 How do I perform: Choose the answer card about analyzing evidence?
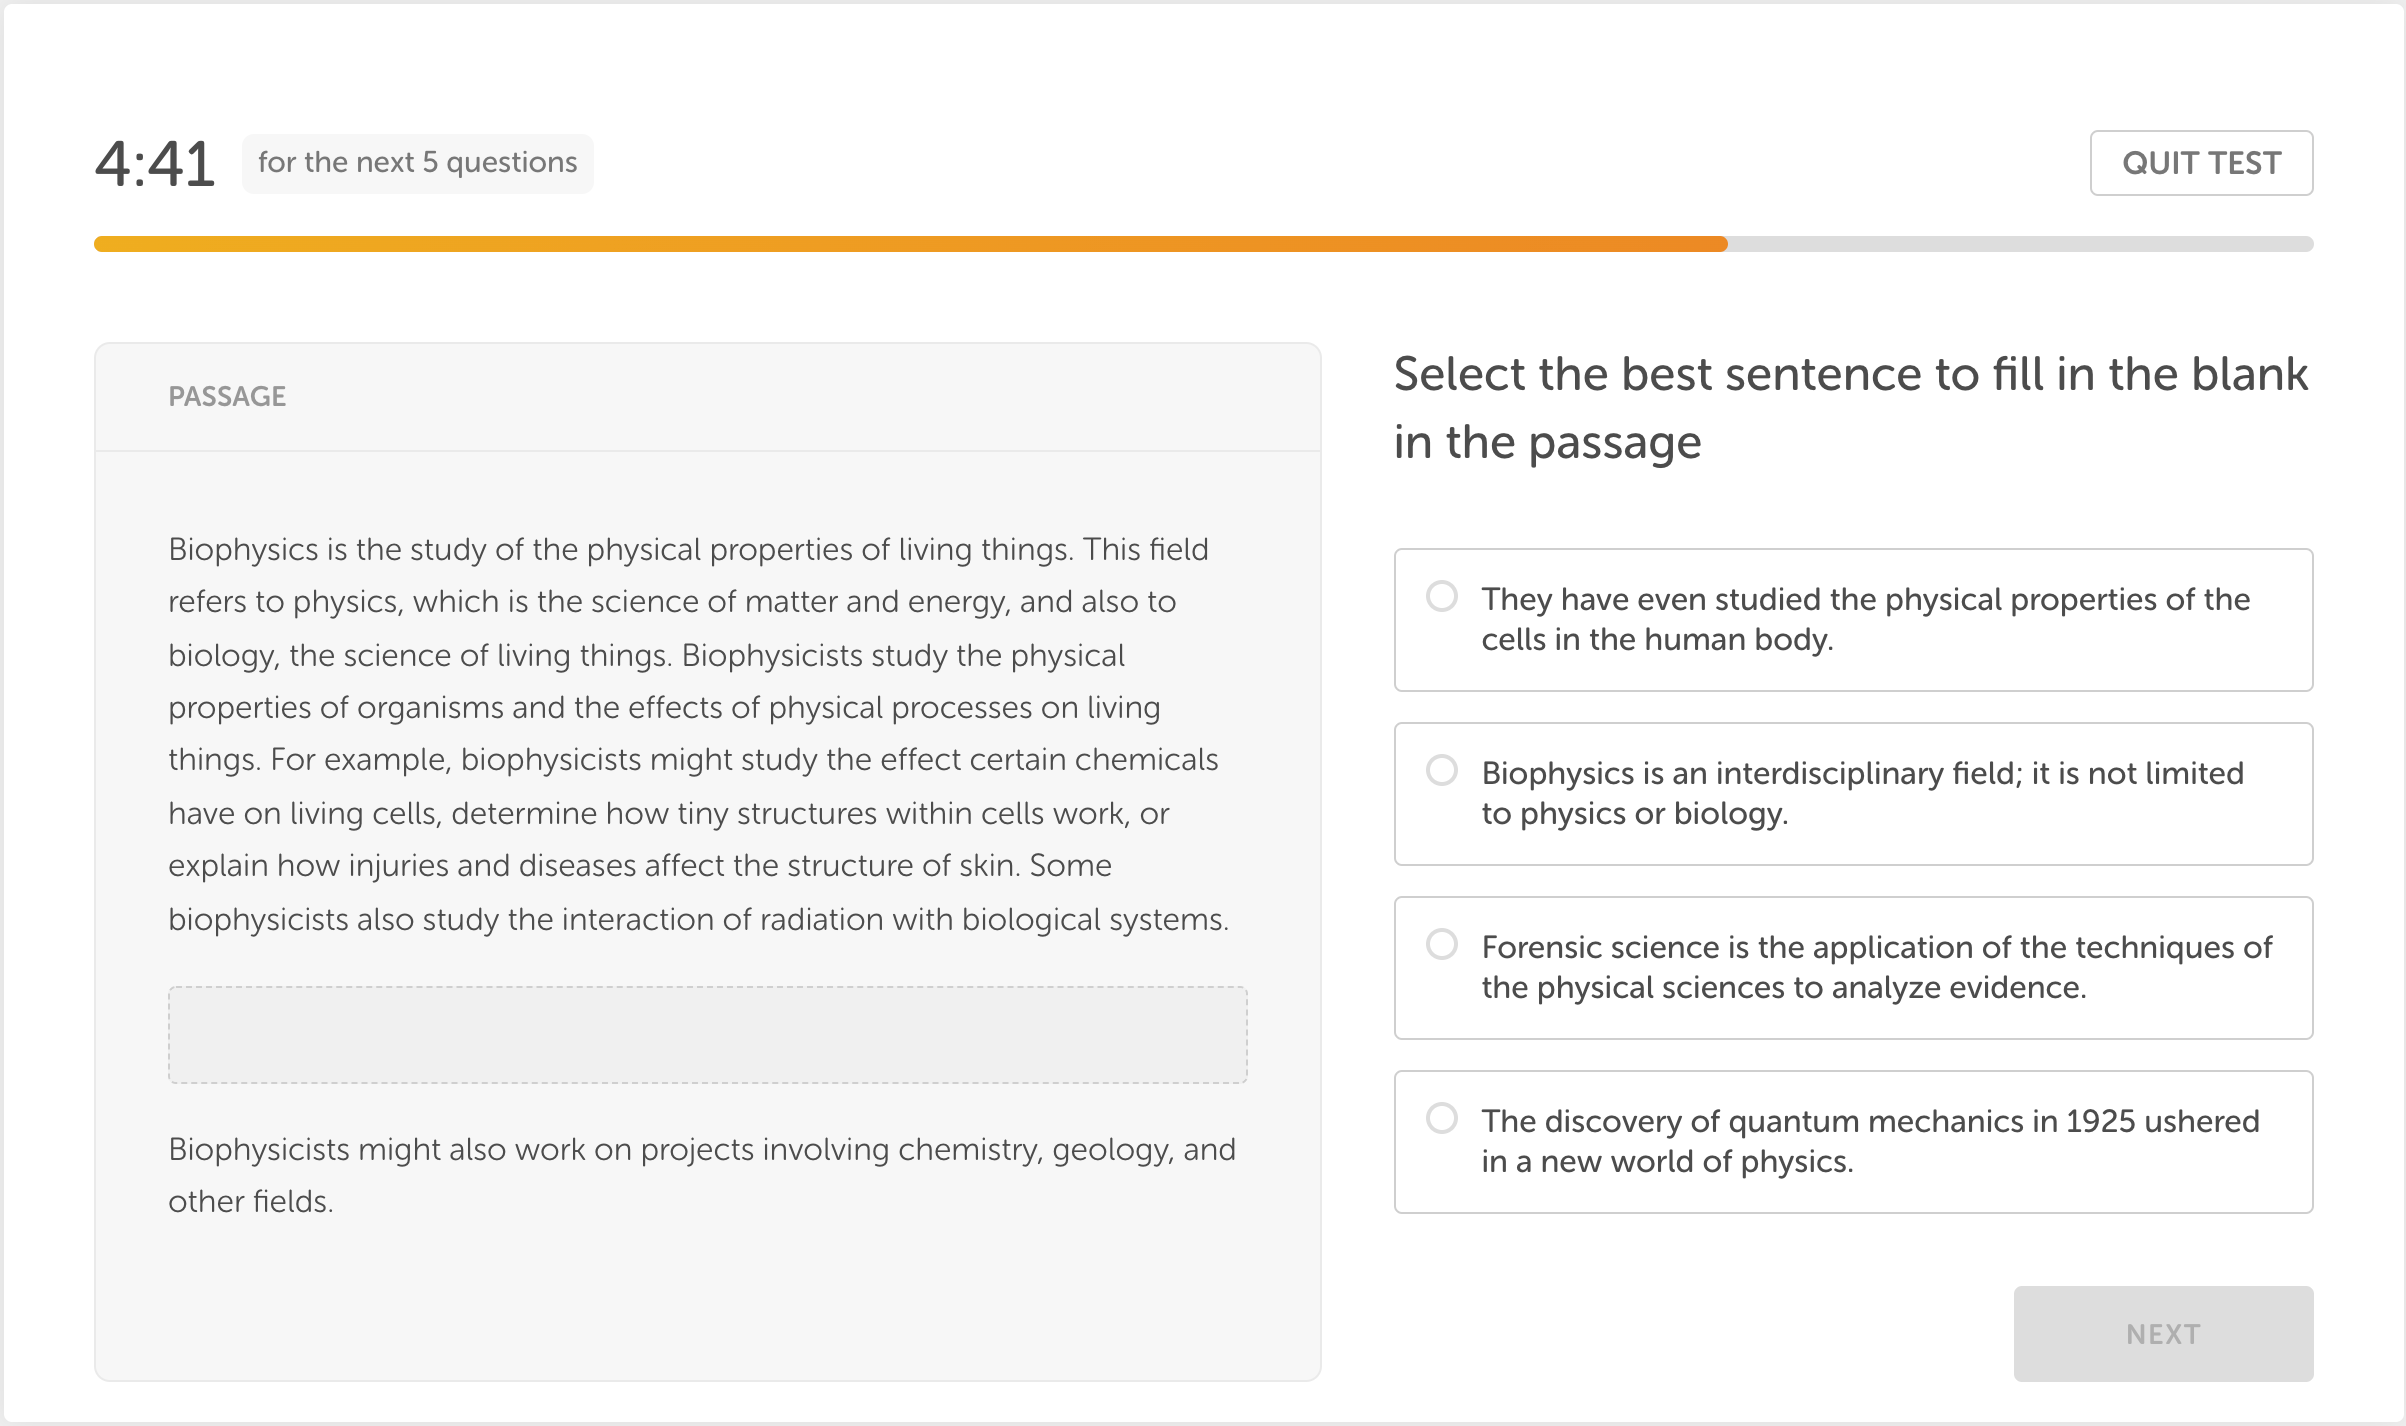(1853, 968)
